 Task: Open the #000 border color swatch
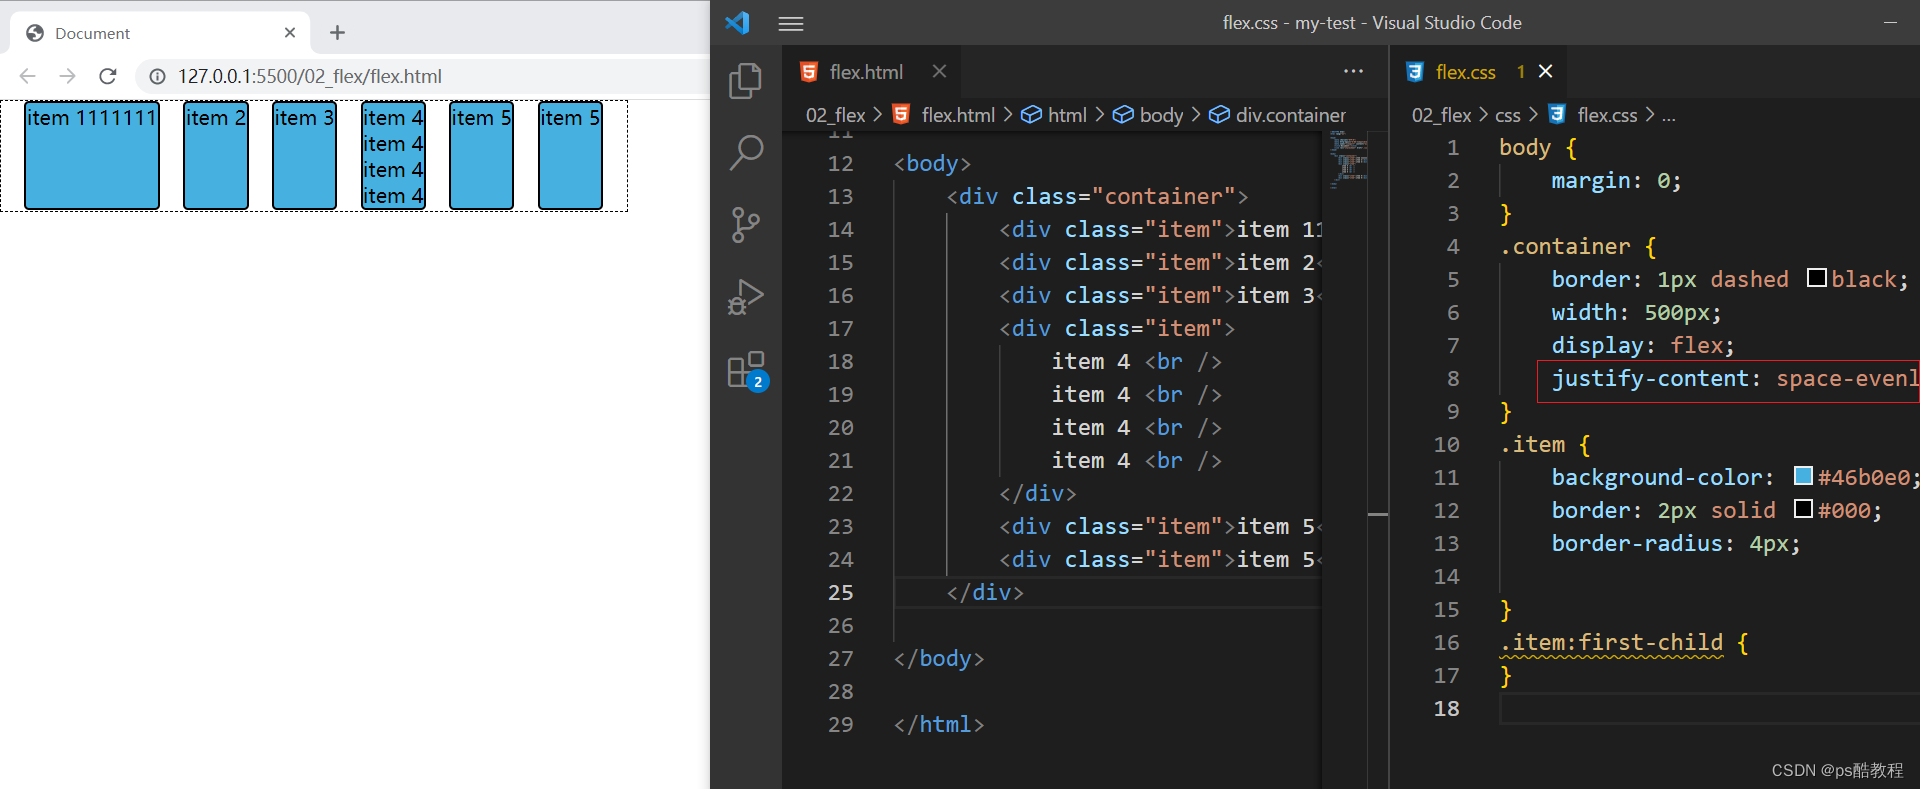tap(1803, 509)
